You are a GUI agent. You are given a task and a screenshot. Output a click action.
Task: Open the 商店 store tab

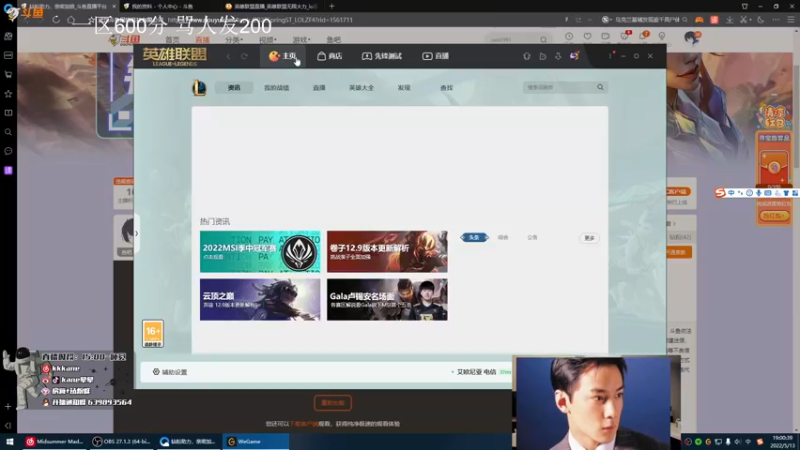329,56
